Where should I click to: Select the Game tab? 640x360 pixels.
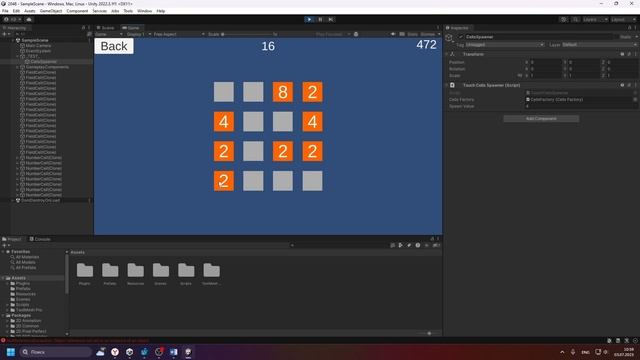[131, 28]
